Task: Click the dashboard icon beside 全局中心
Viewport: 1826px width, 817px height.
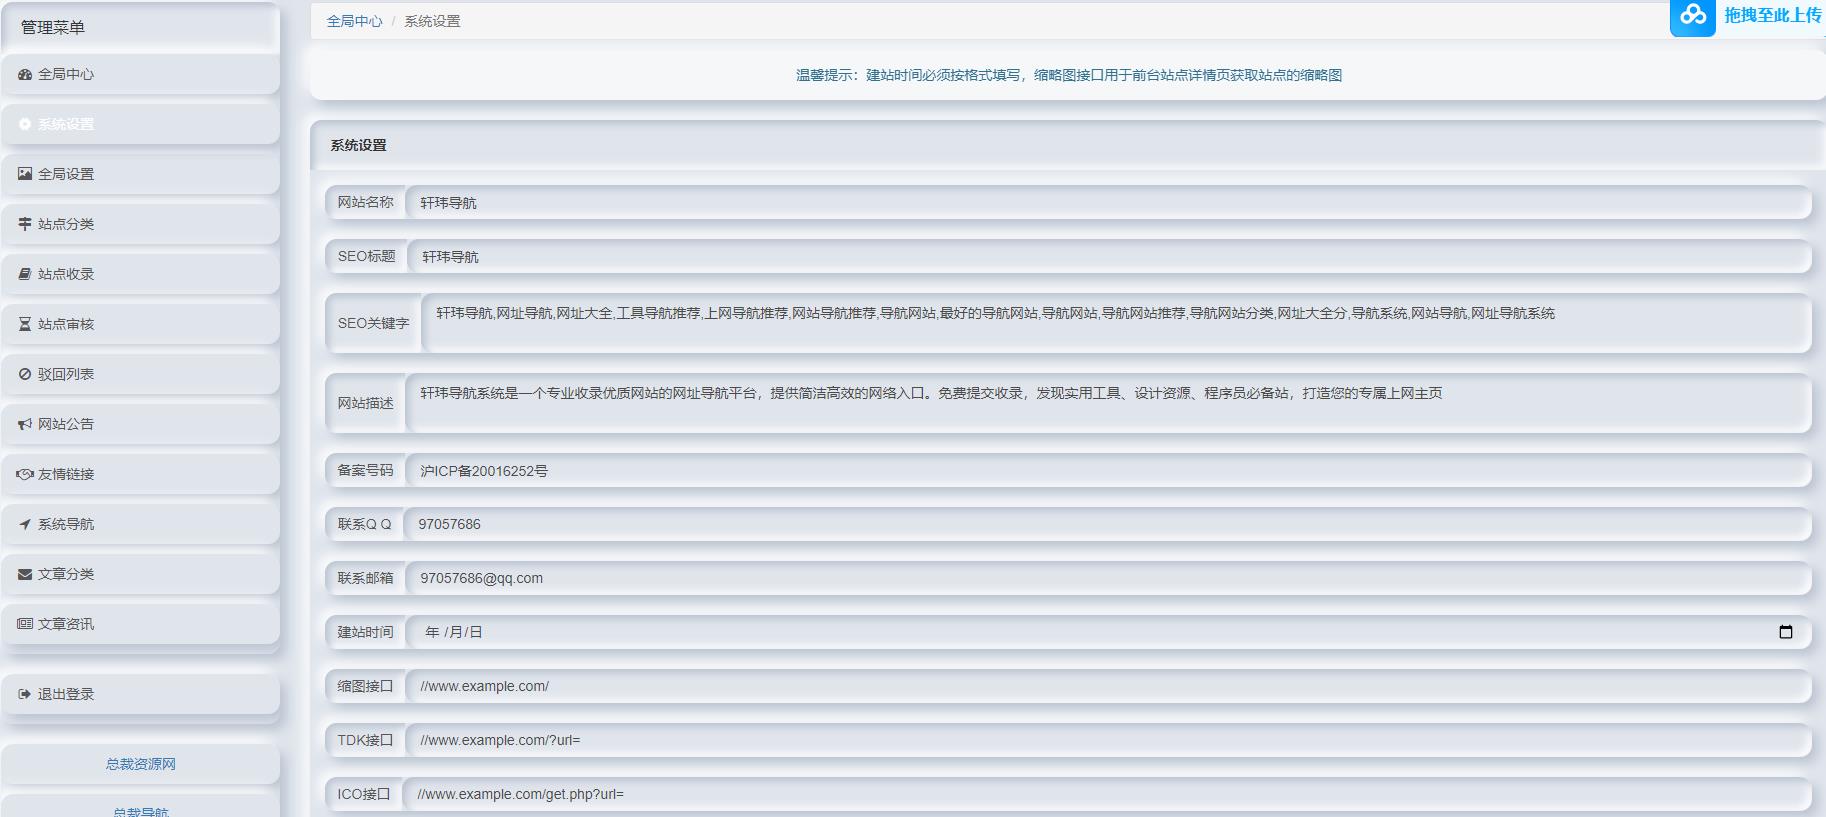Action: coord(25,74)
